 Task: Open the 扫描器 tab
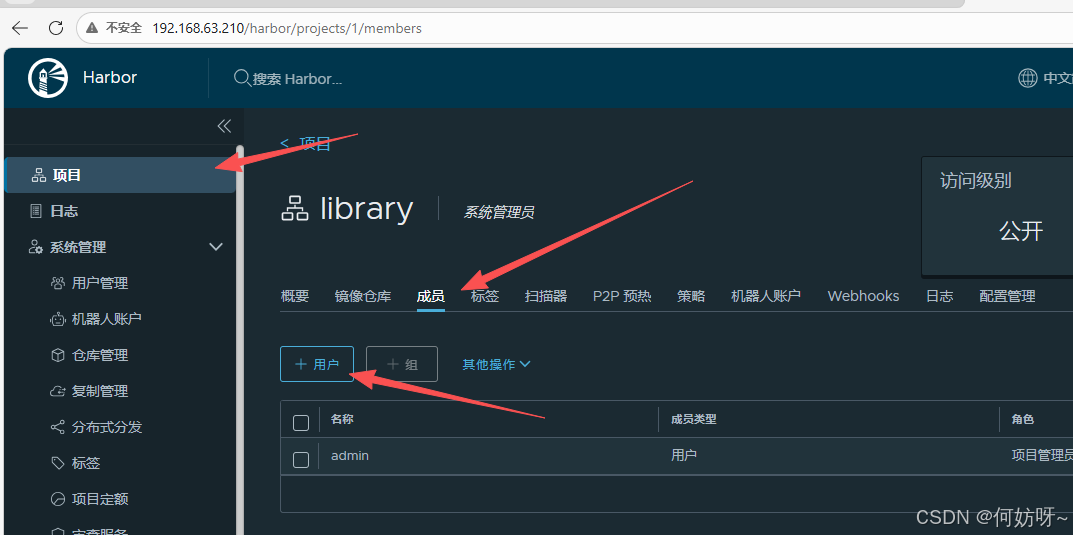(546, 296)
